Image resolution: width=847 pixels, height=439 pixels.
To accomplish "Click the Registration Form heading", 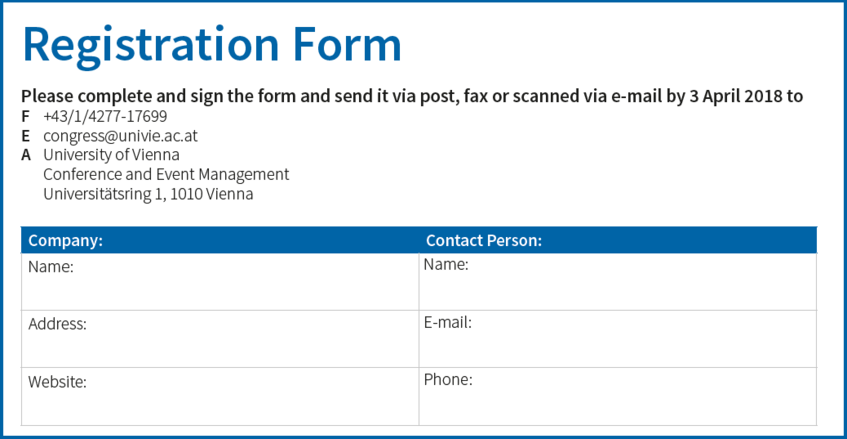I will (212, 45).
